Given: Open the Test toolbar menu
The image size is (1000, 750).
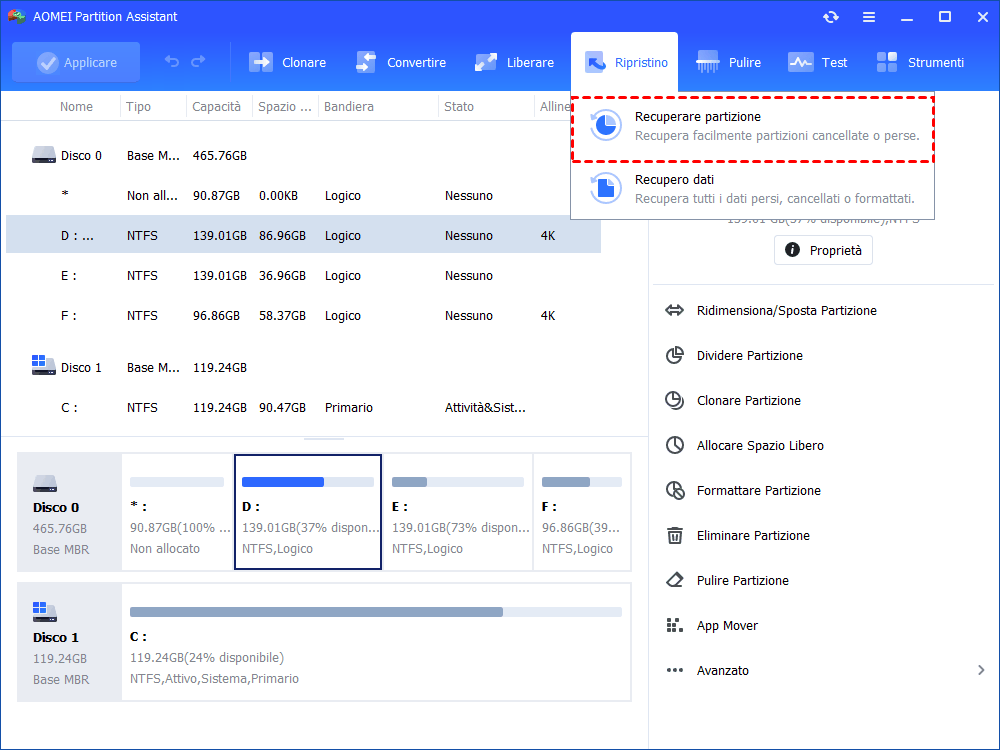Looking at the screenshot, I should click(x=818, y=62).
